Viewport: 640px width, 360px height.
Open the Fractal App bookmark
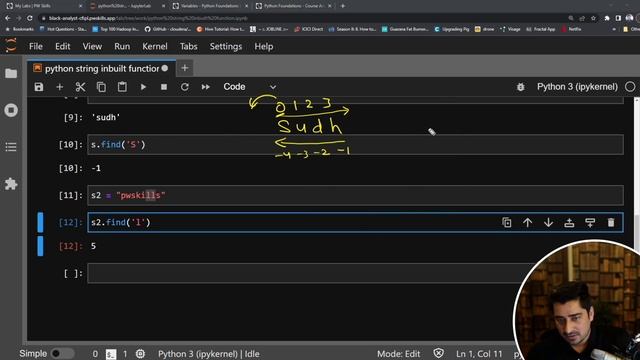coord(542,29)
